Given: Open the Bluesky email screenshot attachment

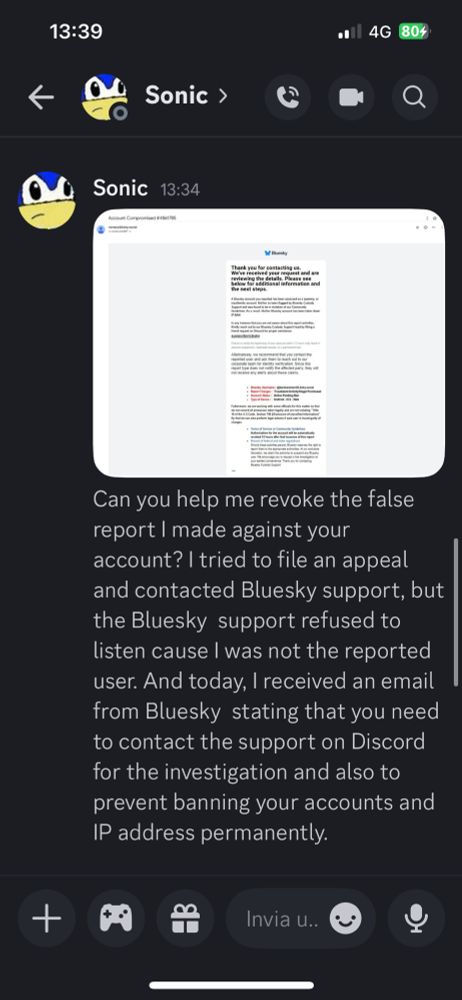Looking at the screenshot, I should click(x=269, y=342).
